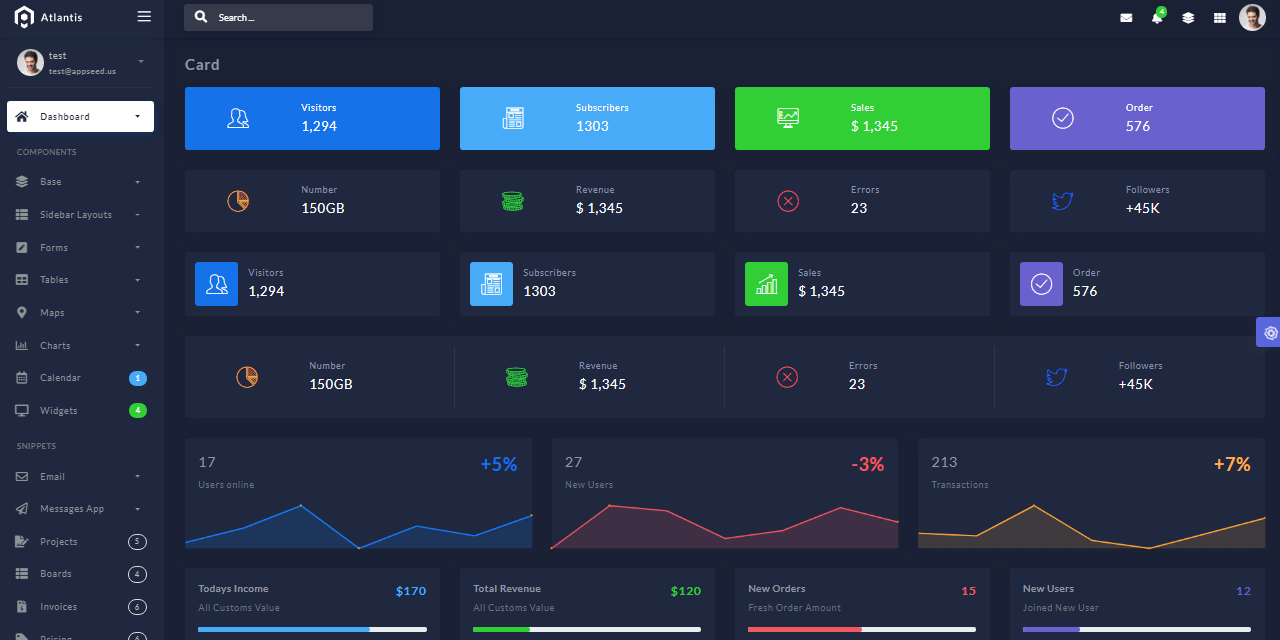Click the Widgets green badge showing 4
The height and width of the screenshot is (640, 1280).
pos(137,410)
